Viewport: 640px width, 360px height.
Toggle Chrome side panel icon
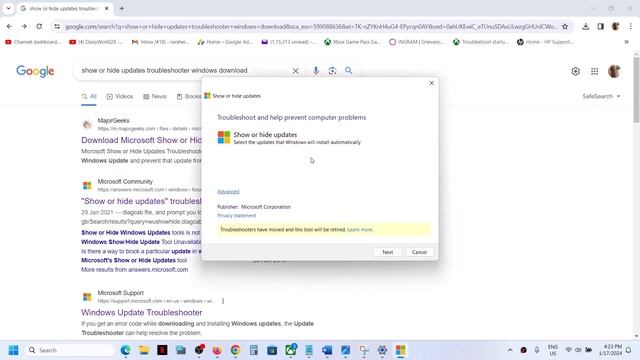pyautogui.click(x=600, y=27)
